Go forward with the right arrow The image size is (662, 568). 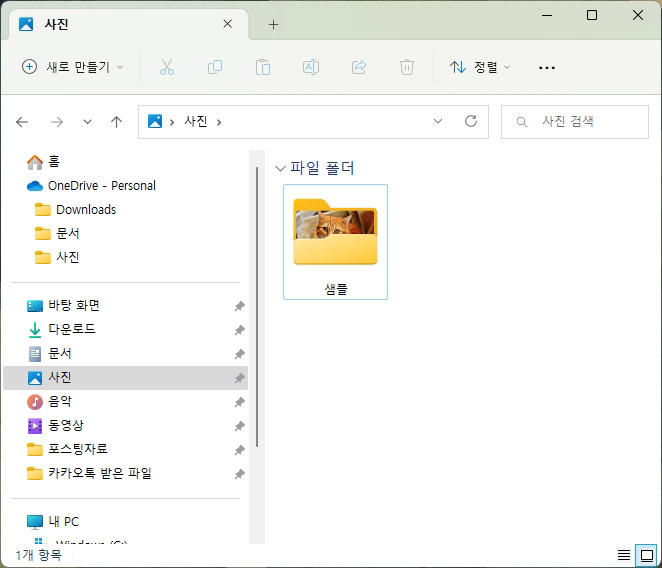pos(57,122)
